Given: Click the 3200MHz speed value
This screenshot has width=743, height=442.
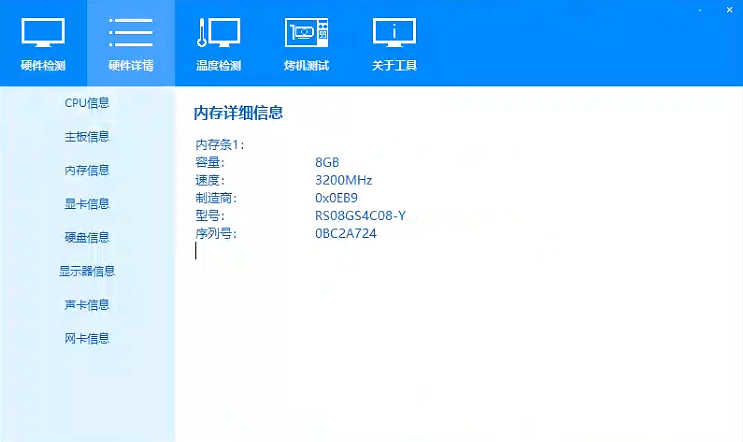Looking at the screenshot, I should 343,180.
